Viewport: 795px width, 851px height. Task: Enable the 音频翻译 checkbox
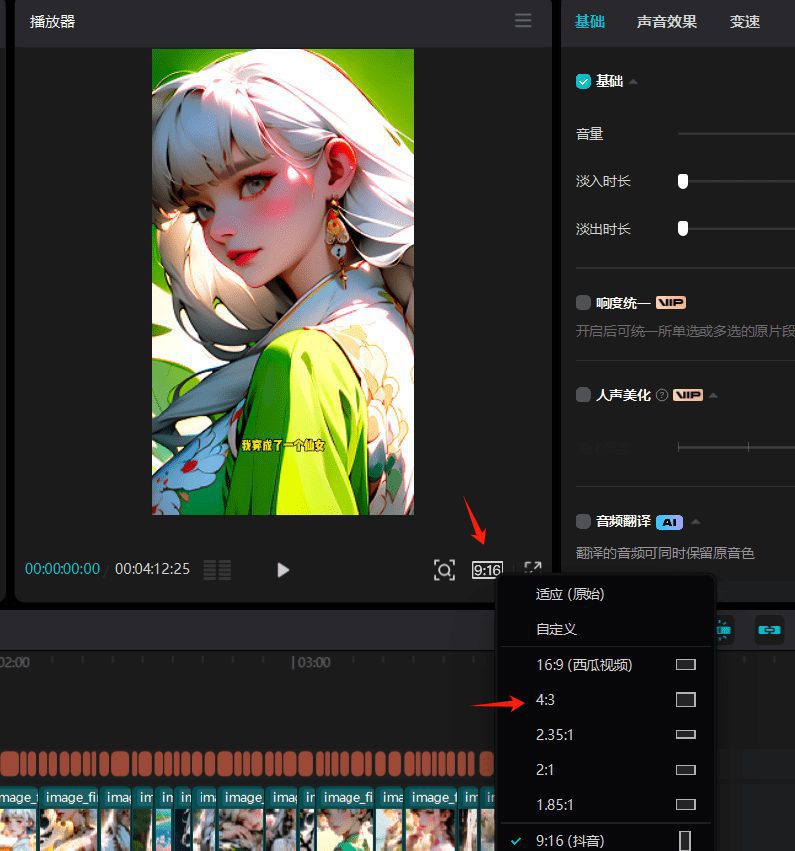(x=583, y=522)
